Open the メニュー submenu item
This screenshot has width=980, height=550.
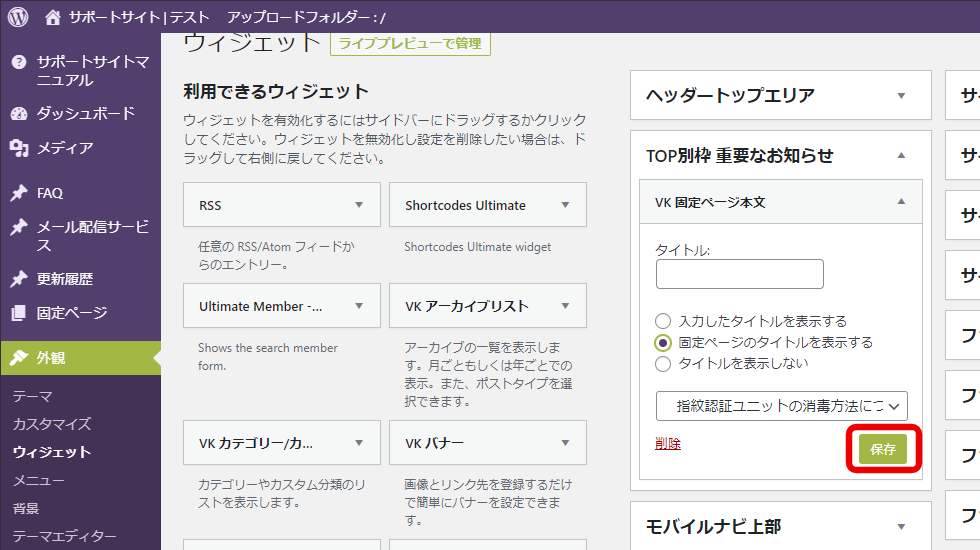click(38, 480)
